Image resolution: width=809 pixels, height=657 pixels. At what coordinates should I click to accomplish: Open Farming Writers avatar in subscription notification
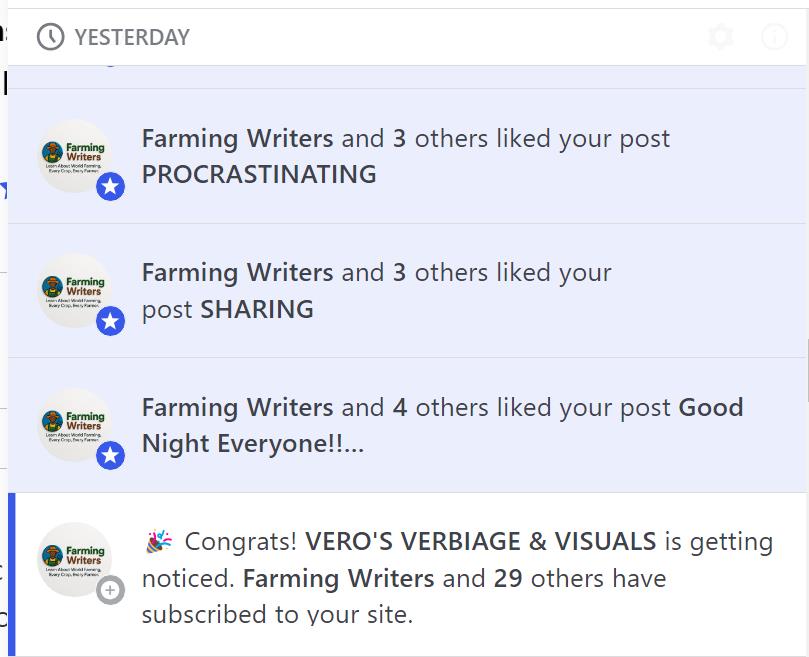(75, 559)
